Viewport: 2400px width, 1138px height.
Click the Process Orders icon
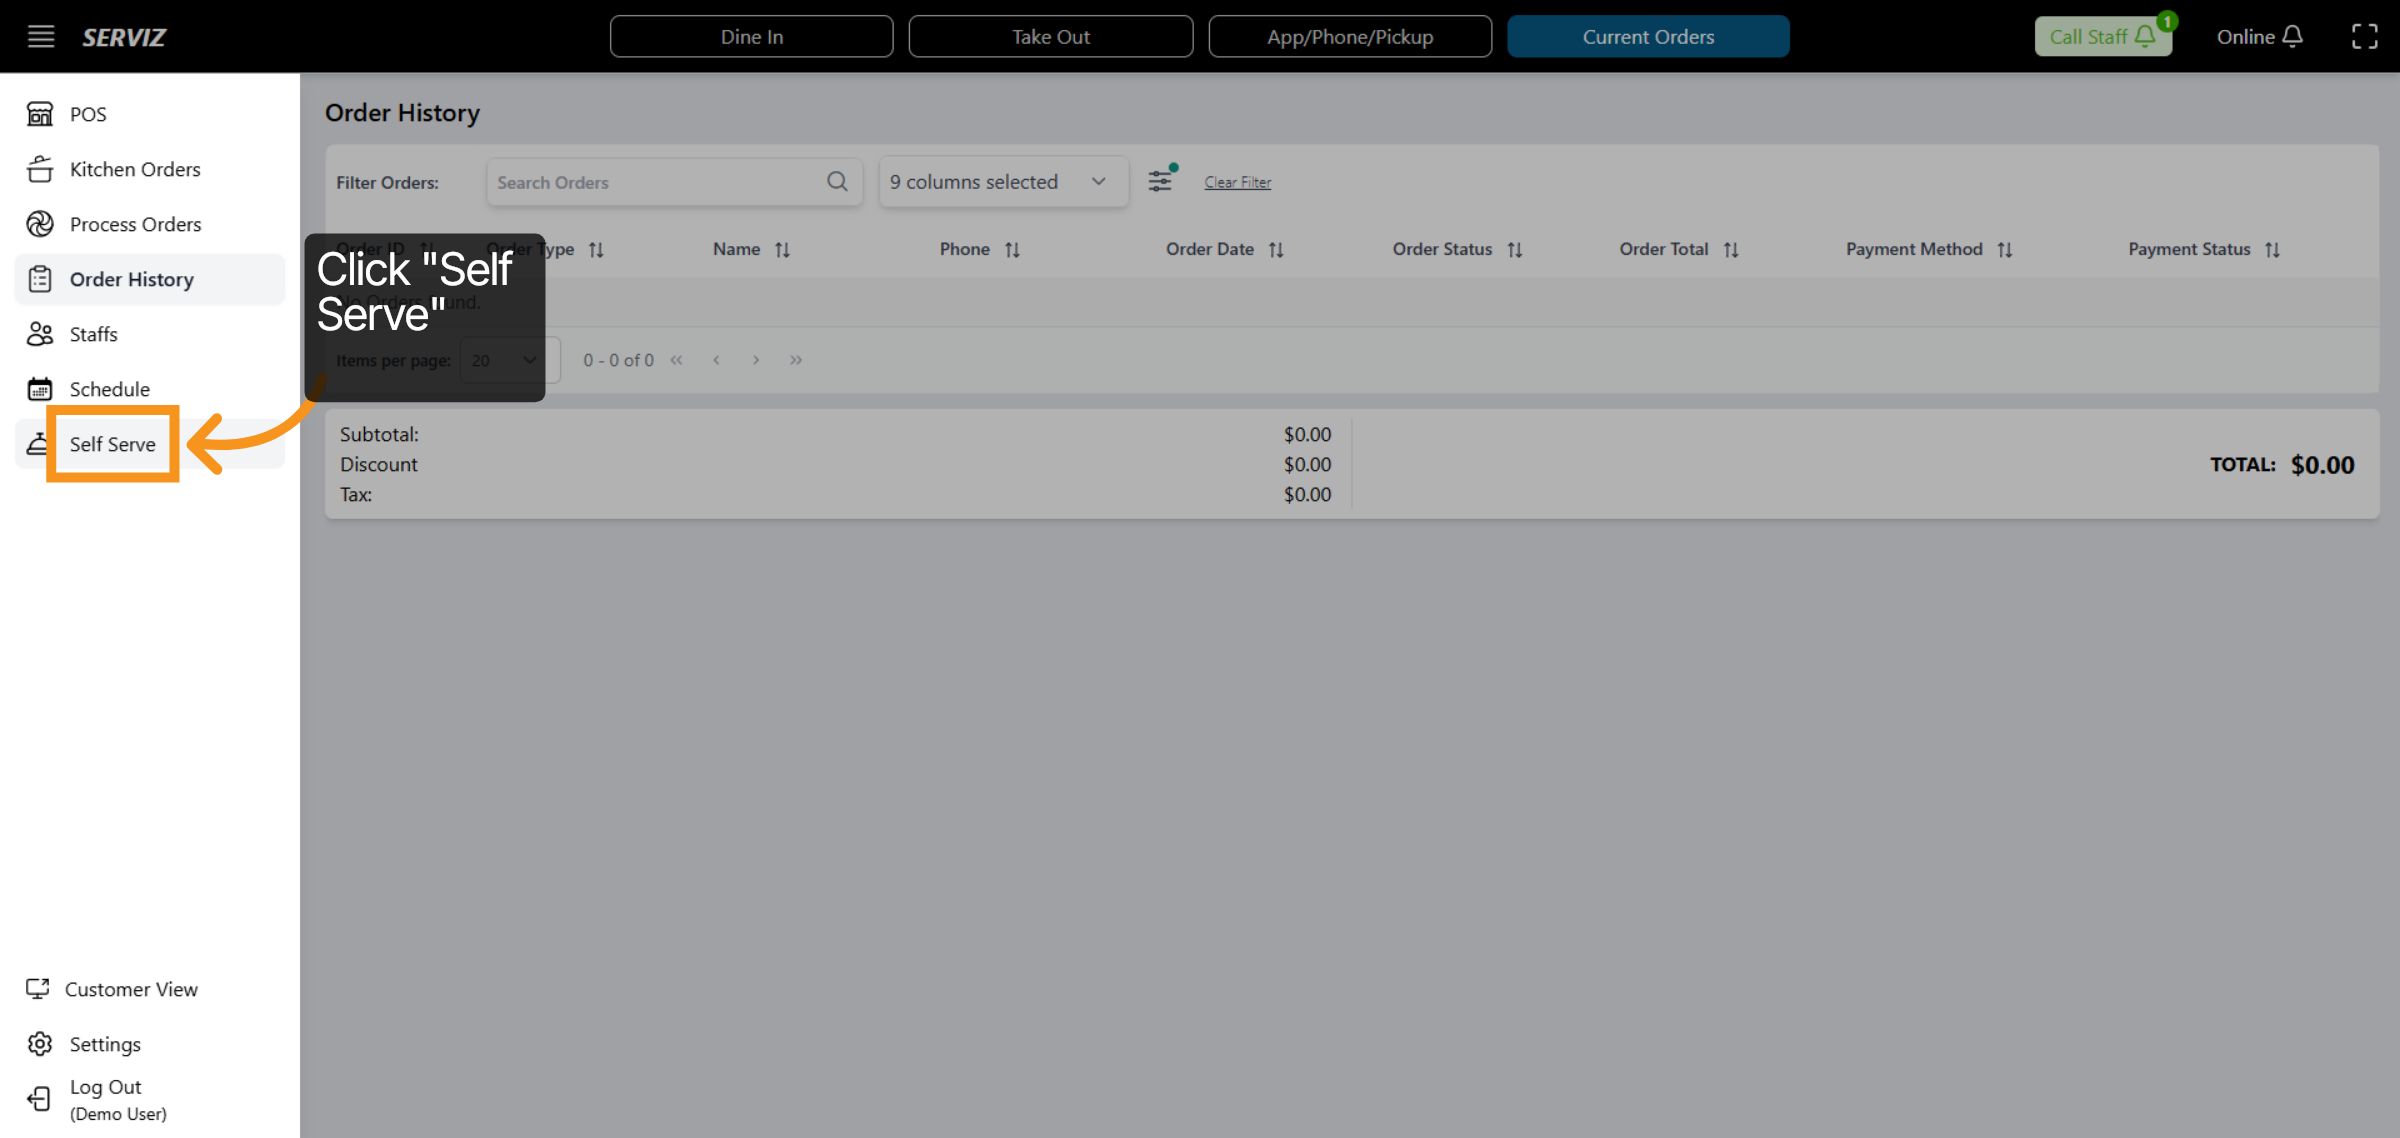tap(40, 224)
